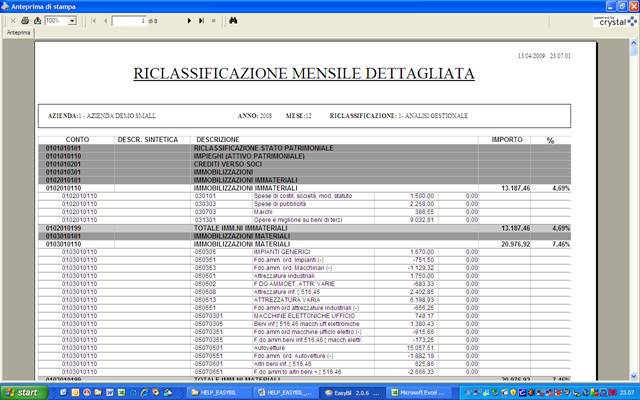Click the export report icon
This screenshot has width=640, height=400.
[37, 20]
